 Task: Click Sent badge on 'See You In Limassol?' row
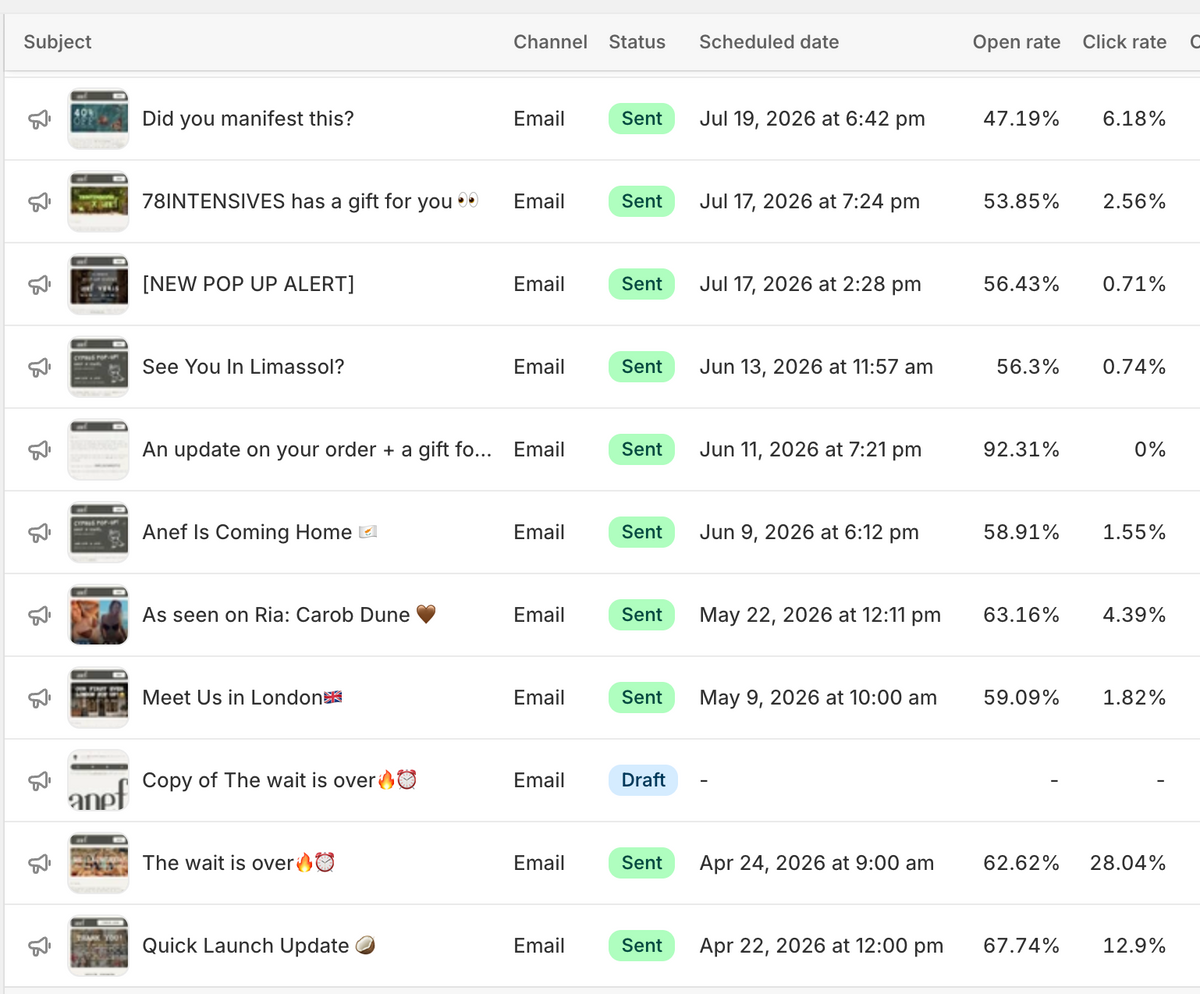(642, 367)
